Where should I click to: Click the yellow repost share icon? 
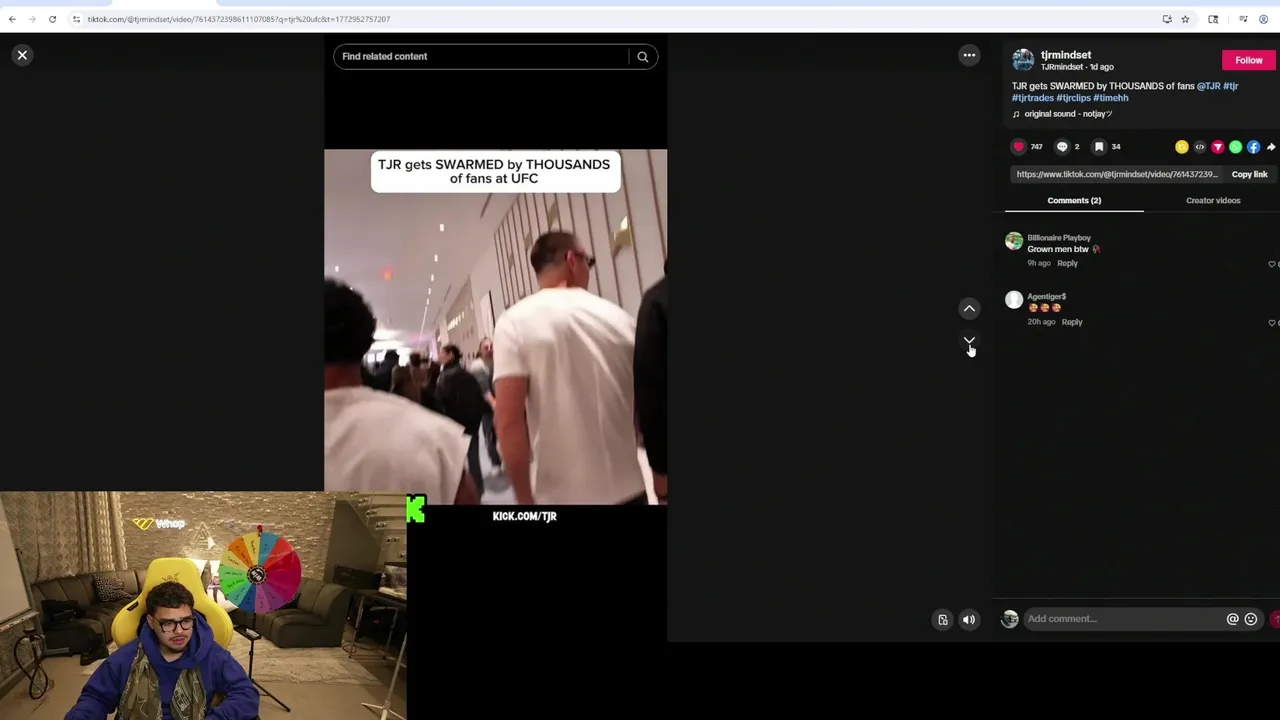coord(1181,147)
